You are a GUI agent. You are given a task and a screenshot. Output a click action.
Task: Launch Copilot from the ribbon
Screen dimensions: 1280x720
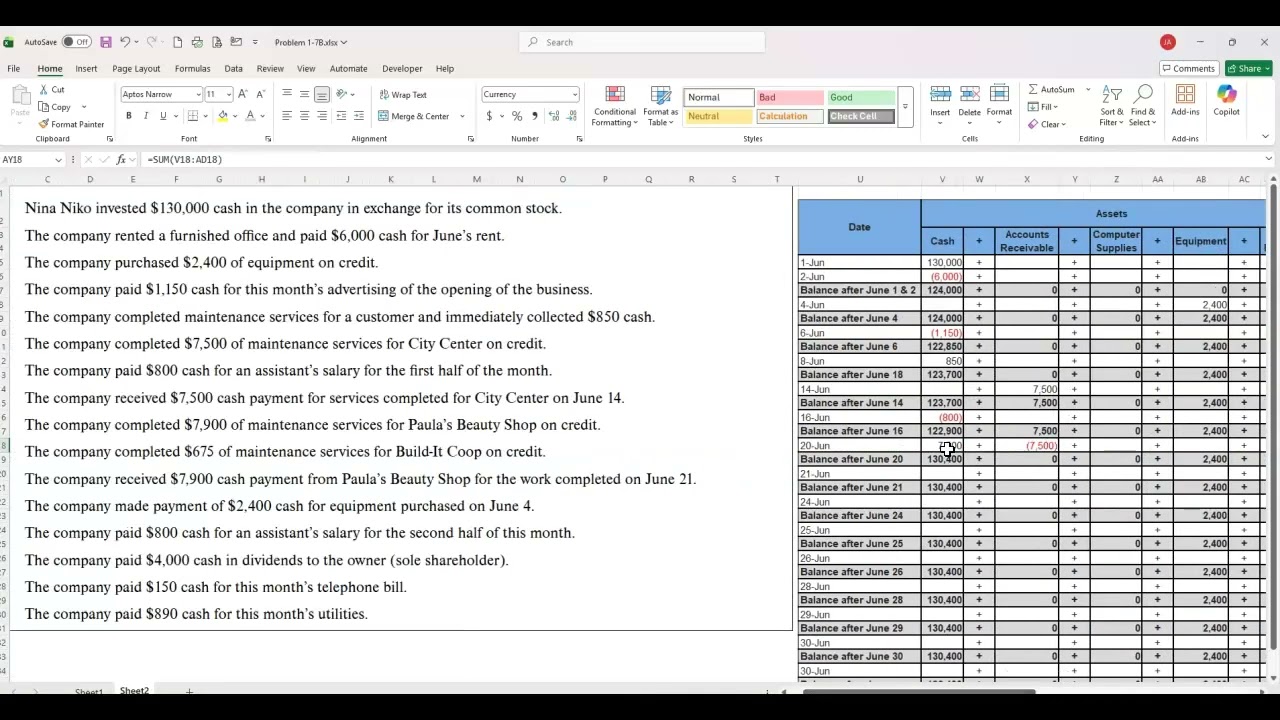coord(1226,101)
